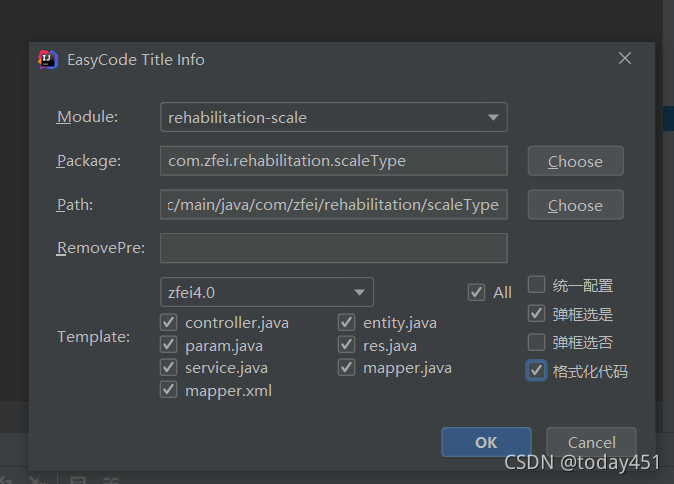Focus the Path input field
The image size is (674, 484).
334,205
